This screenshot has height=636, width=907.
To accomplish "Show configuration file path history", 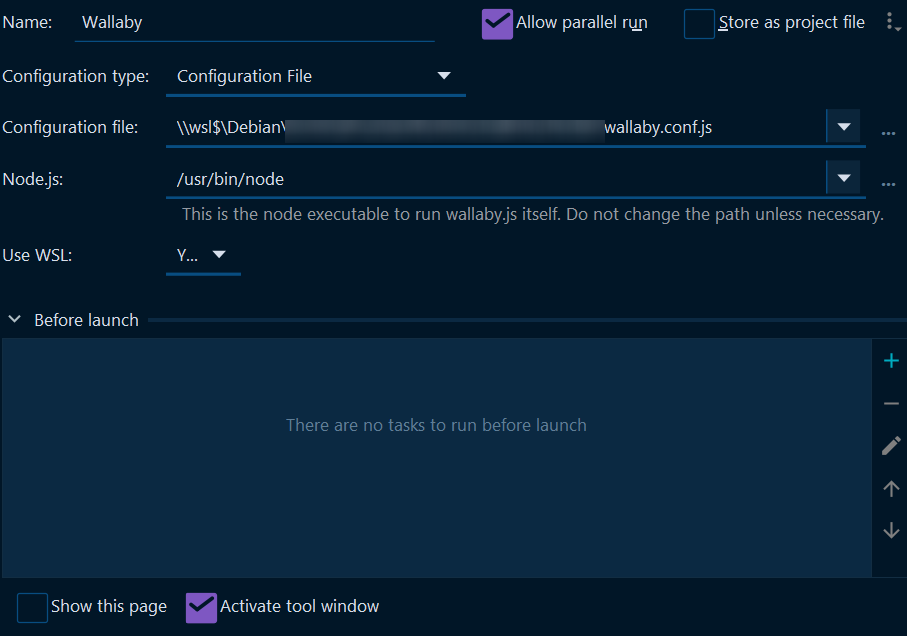I will coord(844,127).
